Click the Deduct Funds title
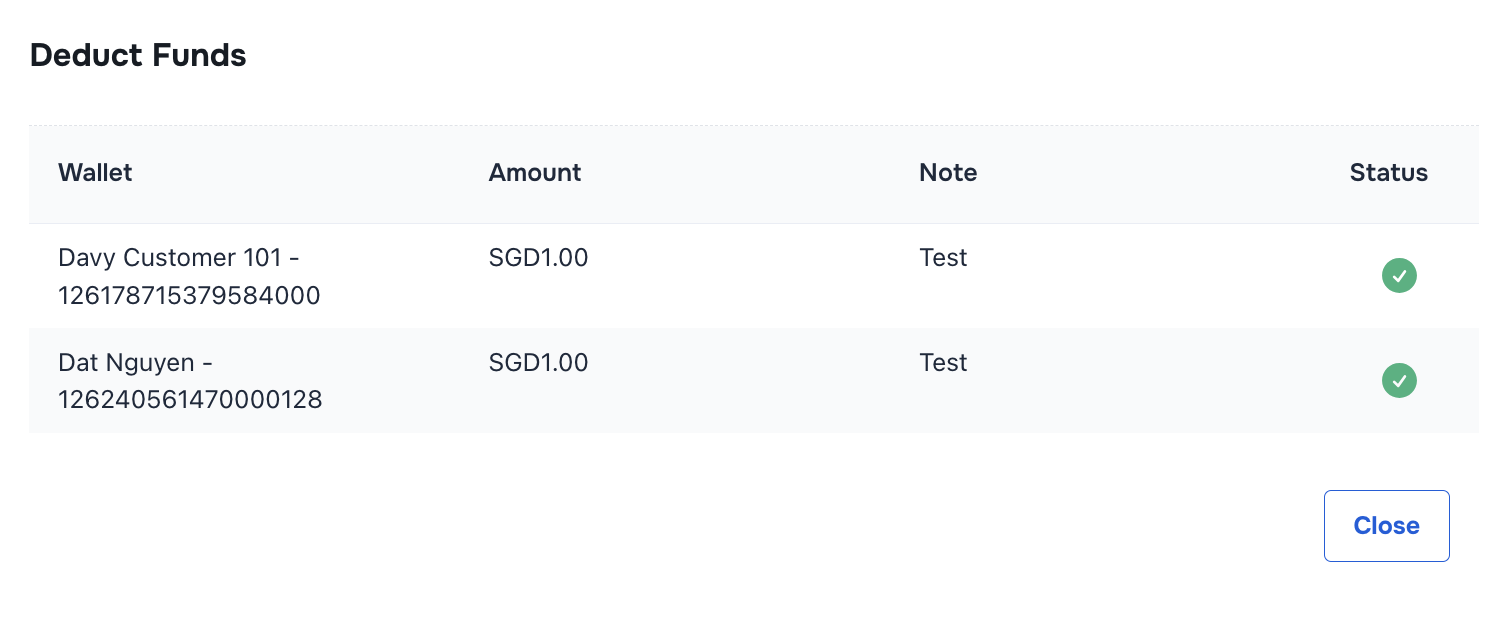1506x622 pixels. pyautogui.click(x=138, y=55)
